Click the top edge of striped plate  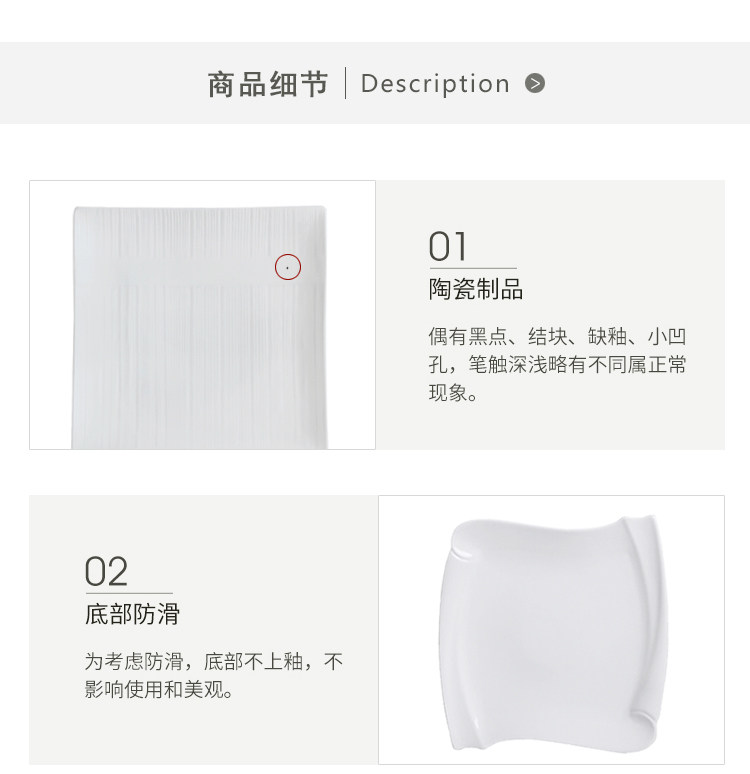199,208
